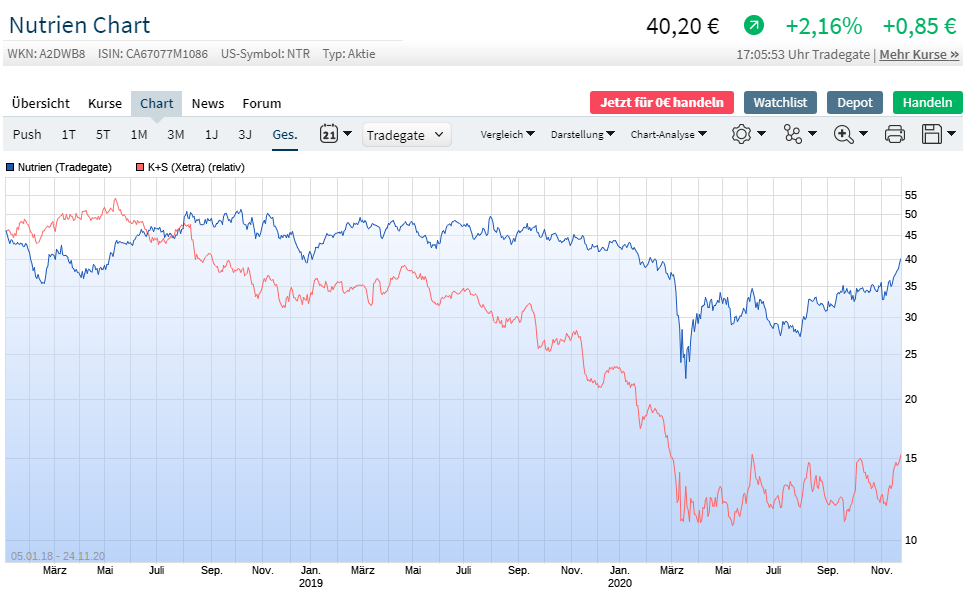Click the zoom magnifier icon
Screen dimensions: 973x593
843,134
